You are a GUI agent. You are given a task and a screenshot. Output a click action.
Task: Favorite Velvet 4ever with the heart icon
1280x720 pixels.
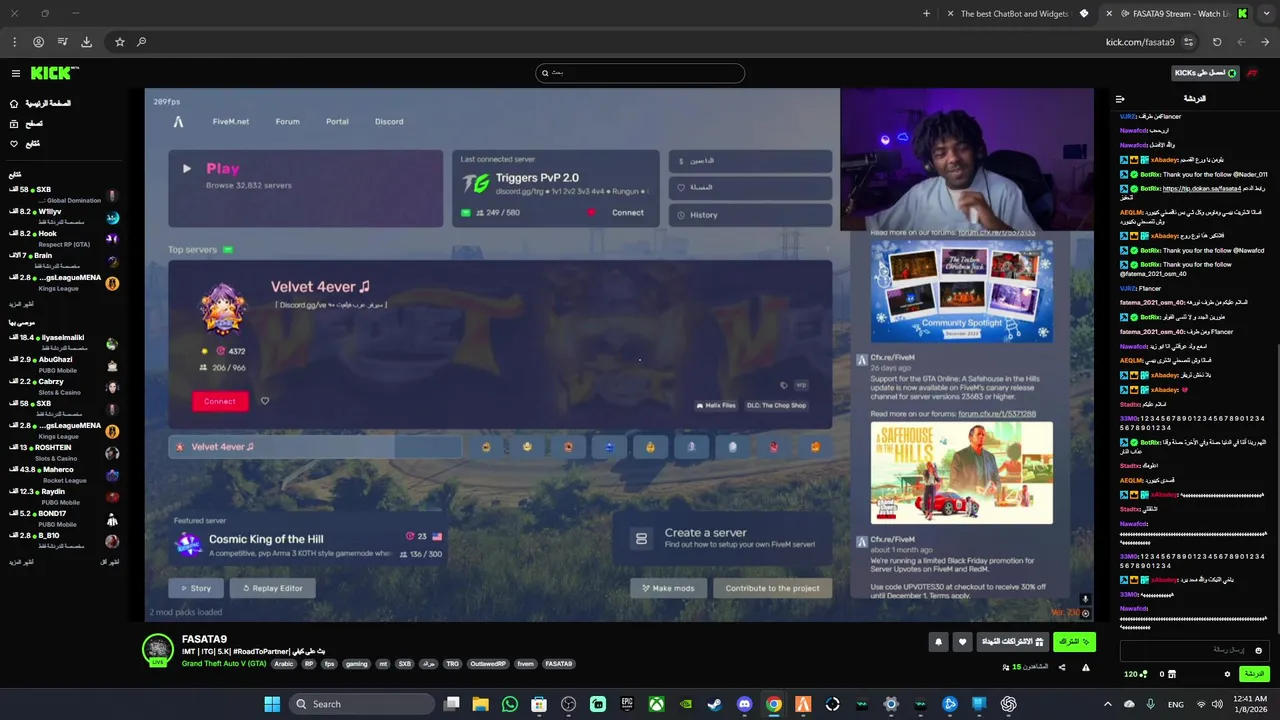click(265, 401)
